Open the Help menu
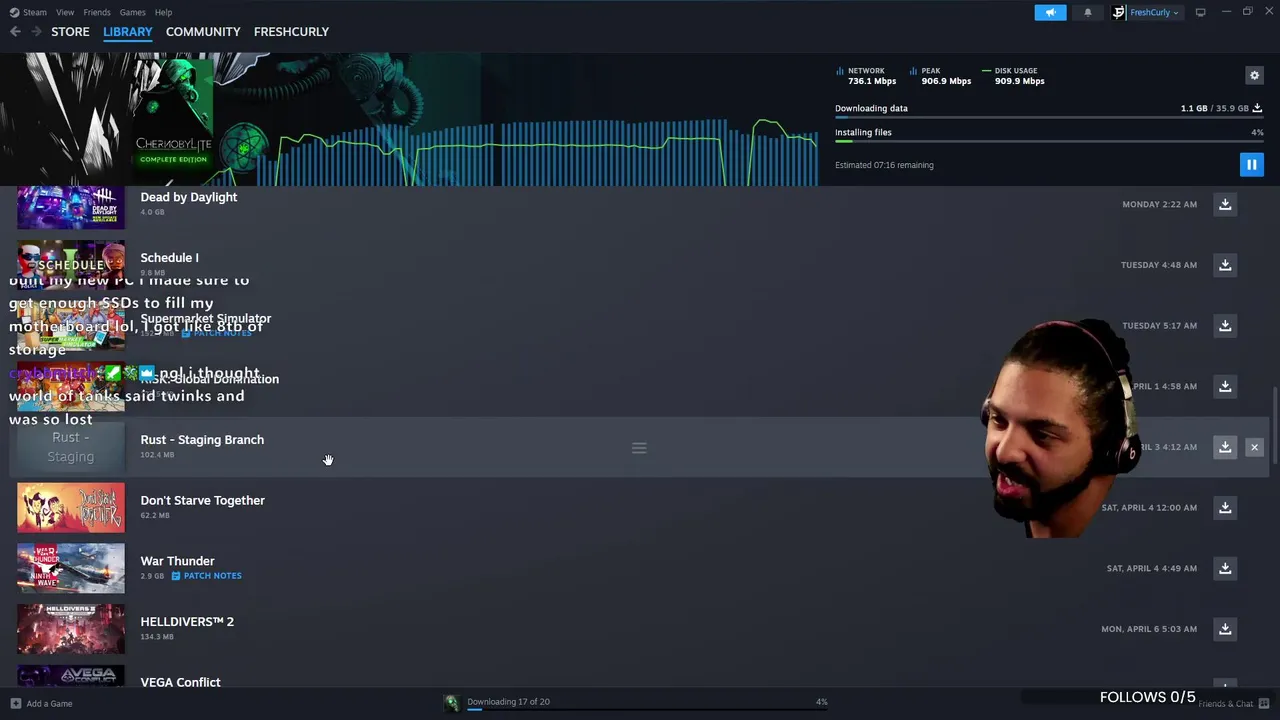The image size is (1280, 720). tap(163, 12)
